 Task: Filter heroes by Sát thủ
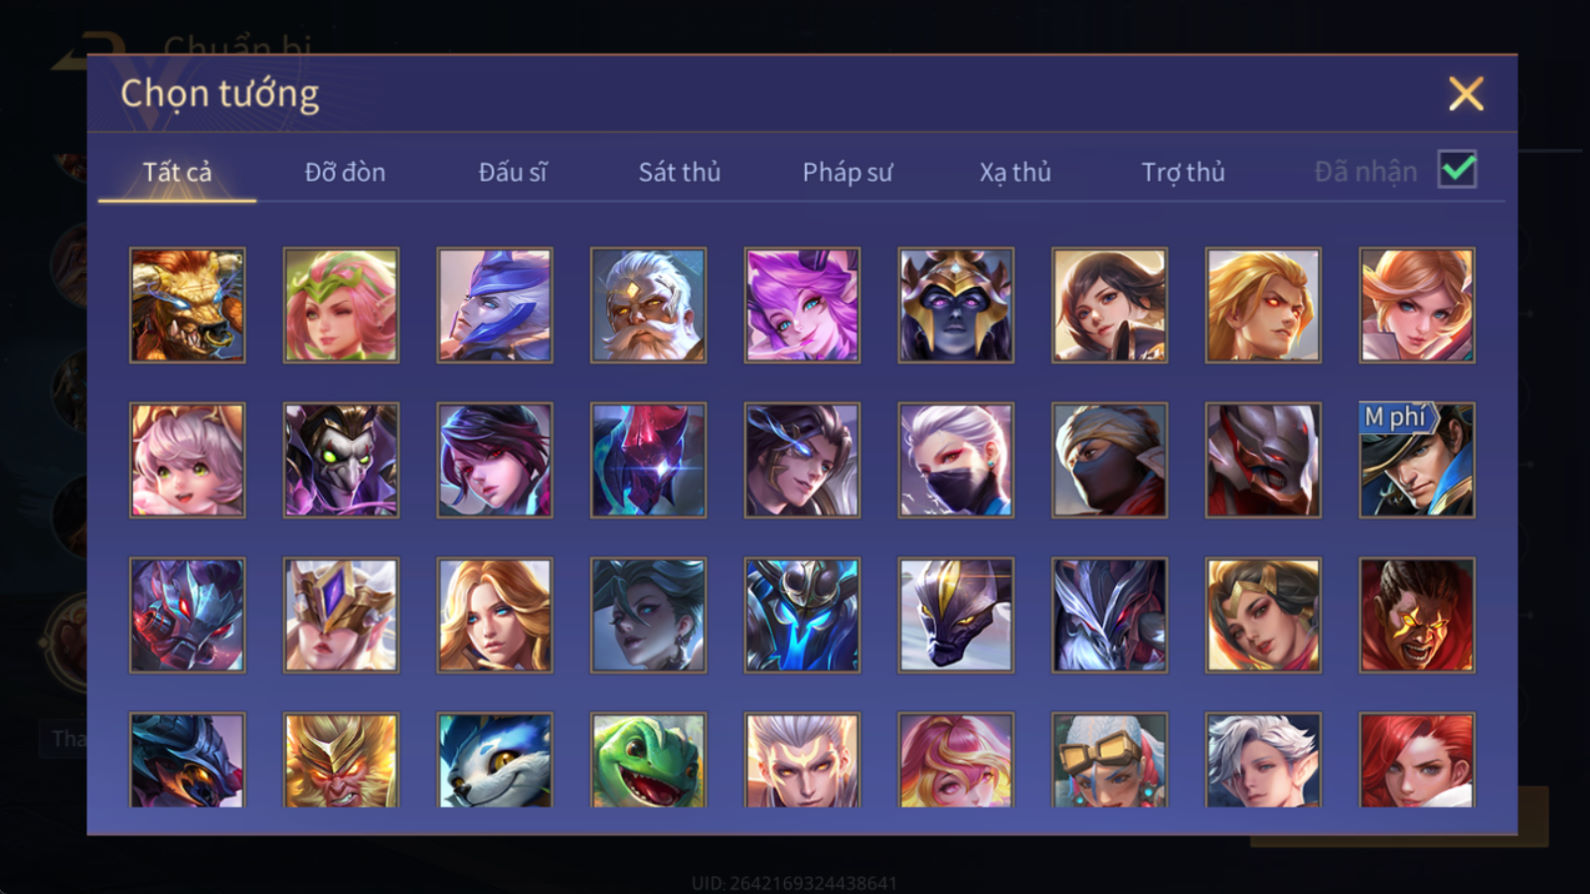(679, 172)
